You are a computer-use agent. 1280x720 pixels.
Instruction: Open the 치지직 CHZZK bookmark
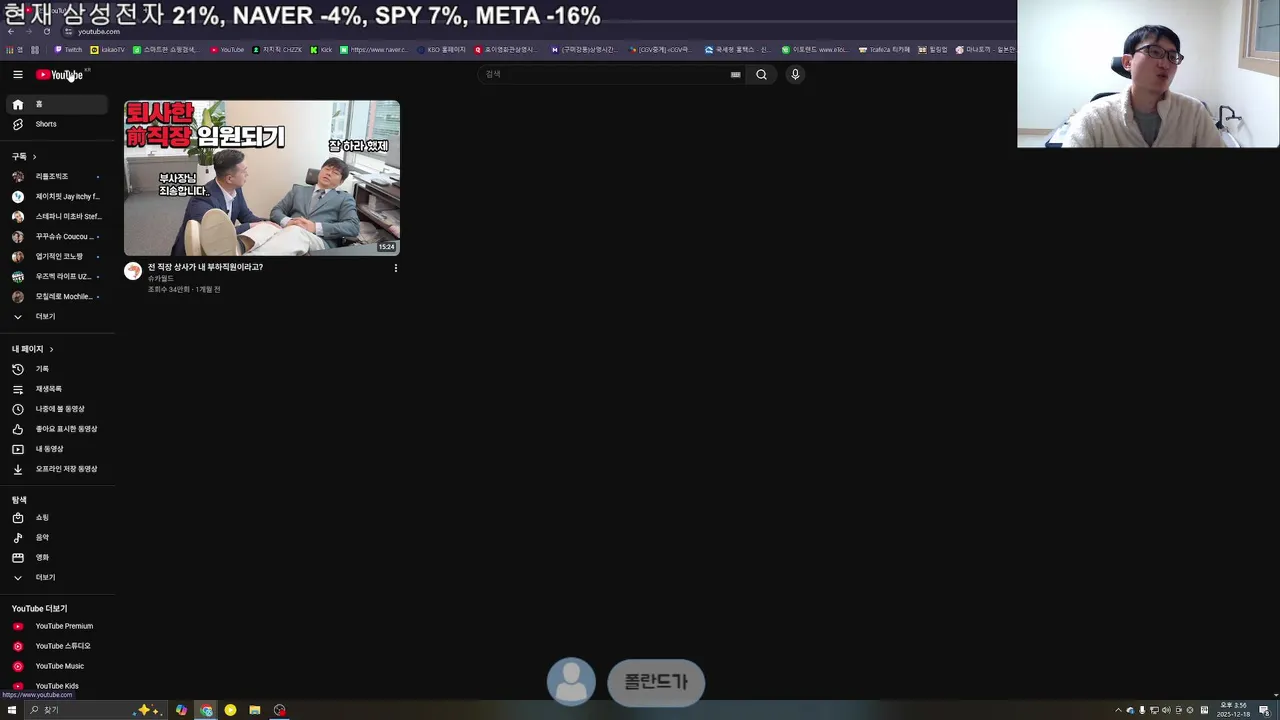pos(278,49)
